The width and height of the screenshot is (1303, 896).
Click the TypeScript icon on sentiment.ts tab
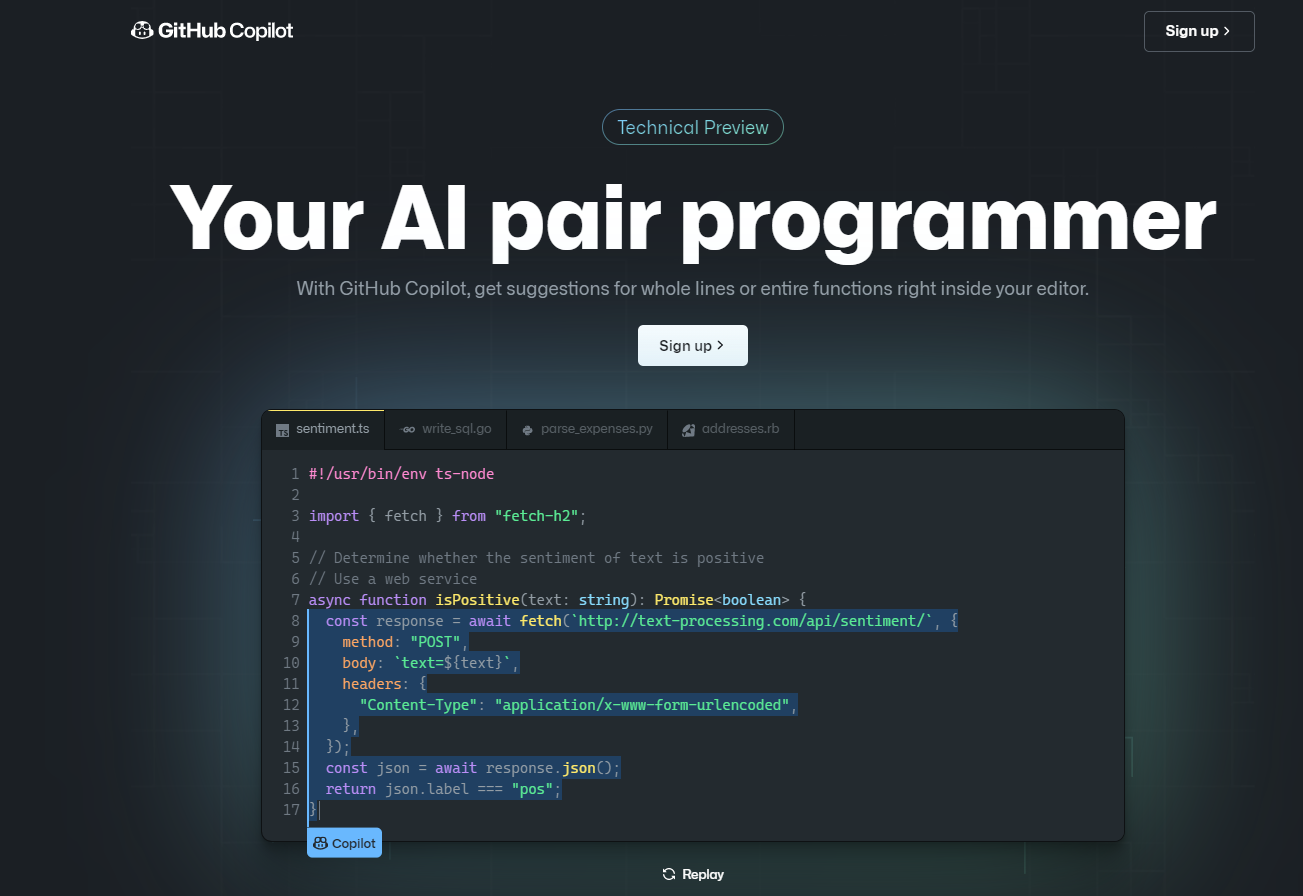(283, 430)
